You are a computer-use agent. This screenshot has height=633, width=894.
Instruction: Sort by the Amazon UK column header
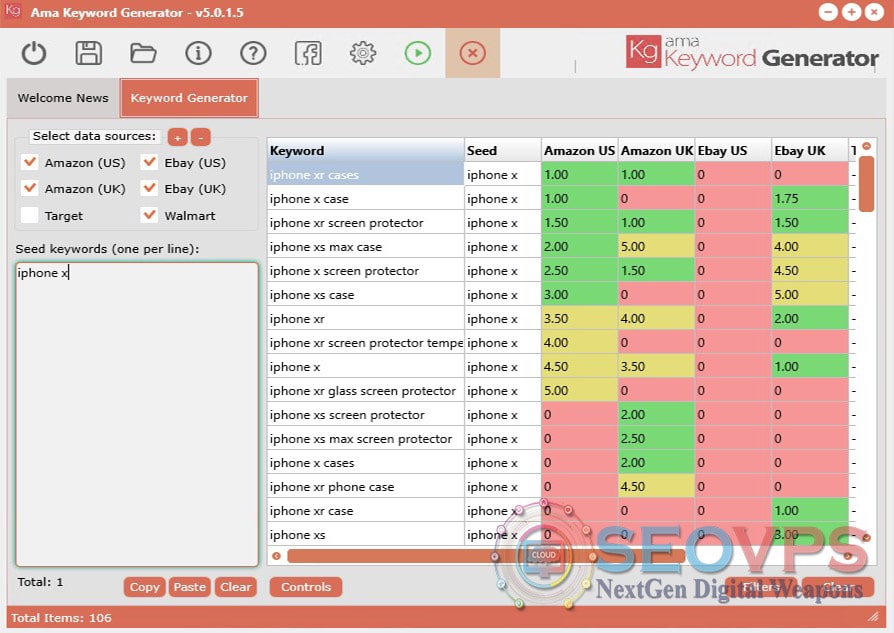pyautogui.click(x=656, y=151)
